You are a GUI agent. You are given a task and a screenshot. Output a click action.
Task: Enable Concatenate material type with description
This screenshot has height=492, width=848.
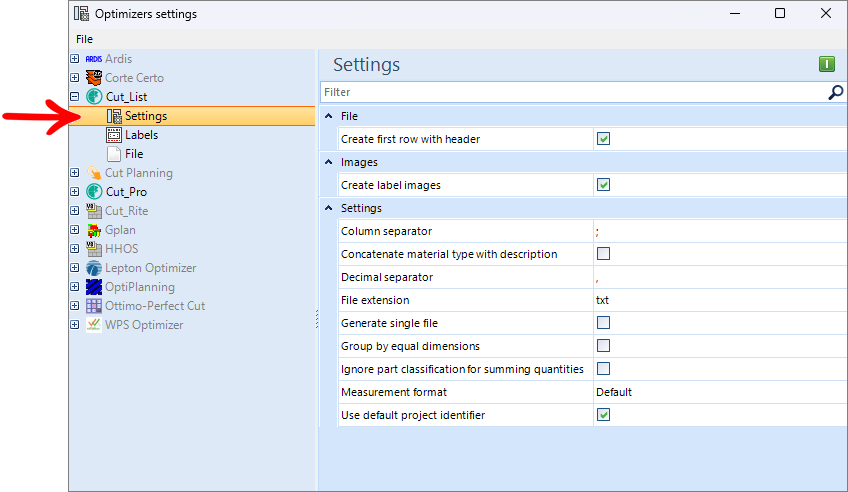(x=604, y=254)
